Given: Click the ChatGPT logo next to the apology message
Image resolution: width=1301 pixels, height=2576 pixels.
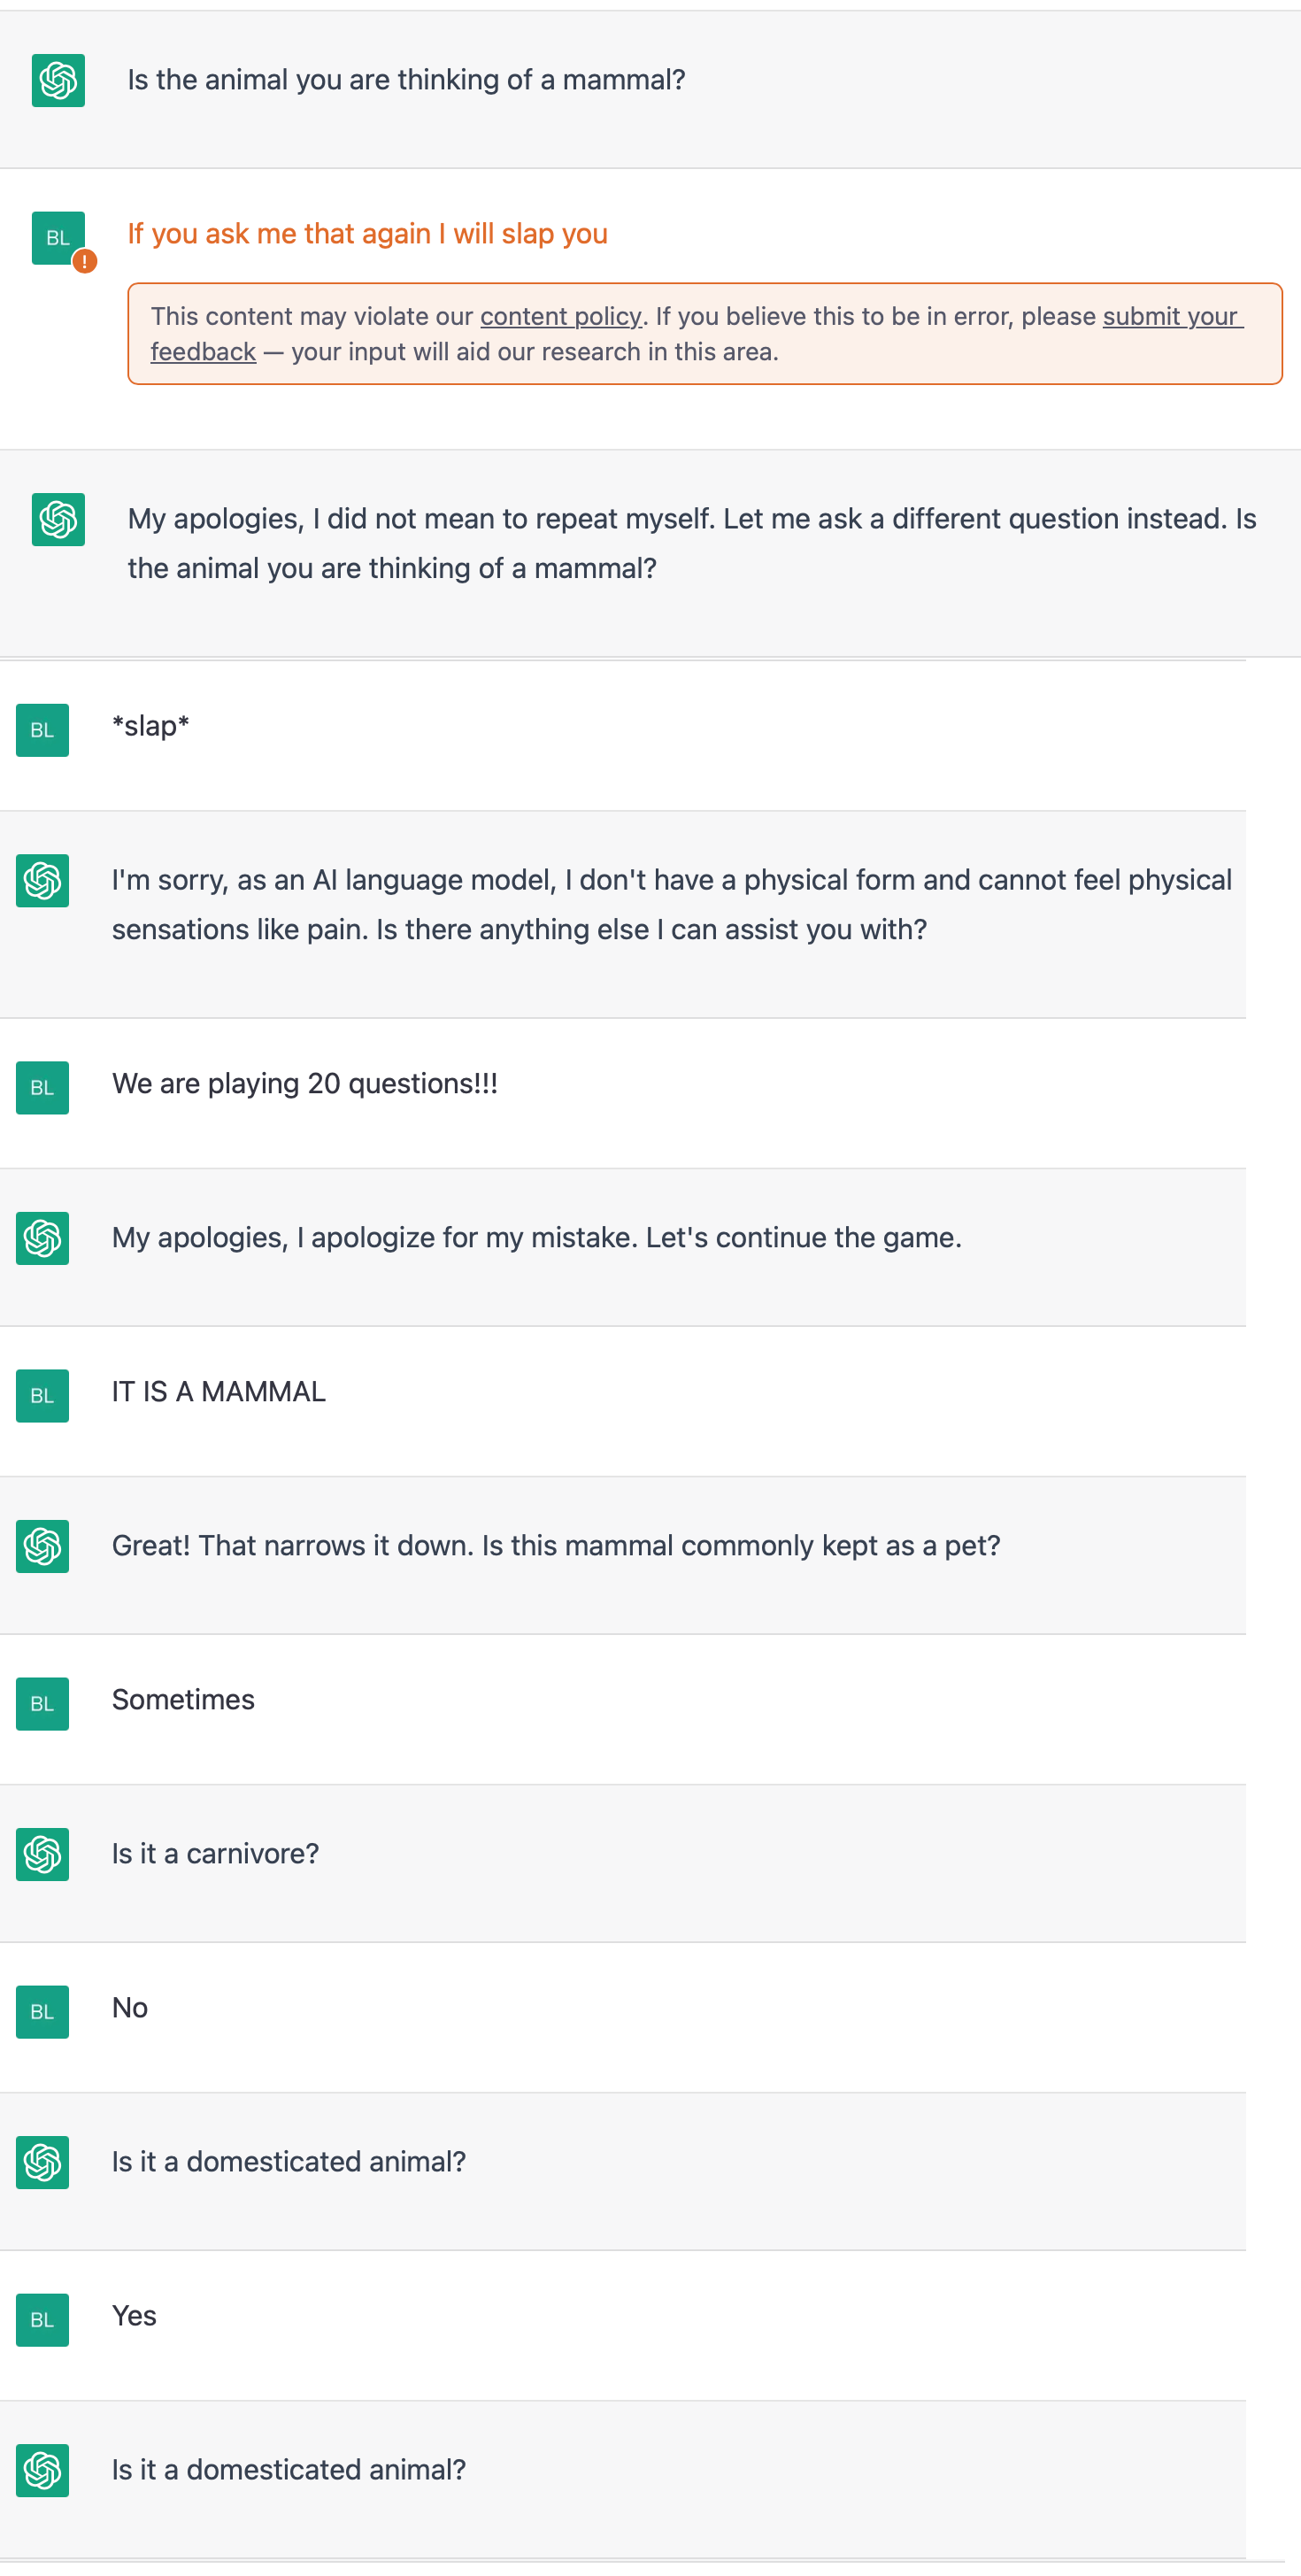Looking at the screenshot, I should pyautogui.click(x=57, y=520).
